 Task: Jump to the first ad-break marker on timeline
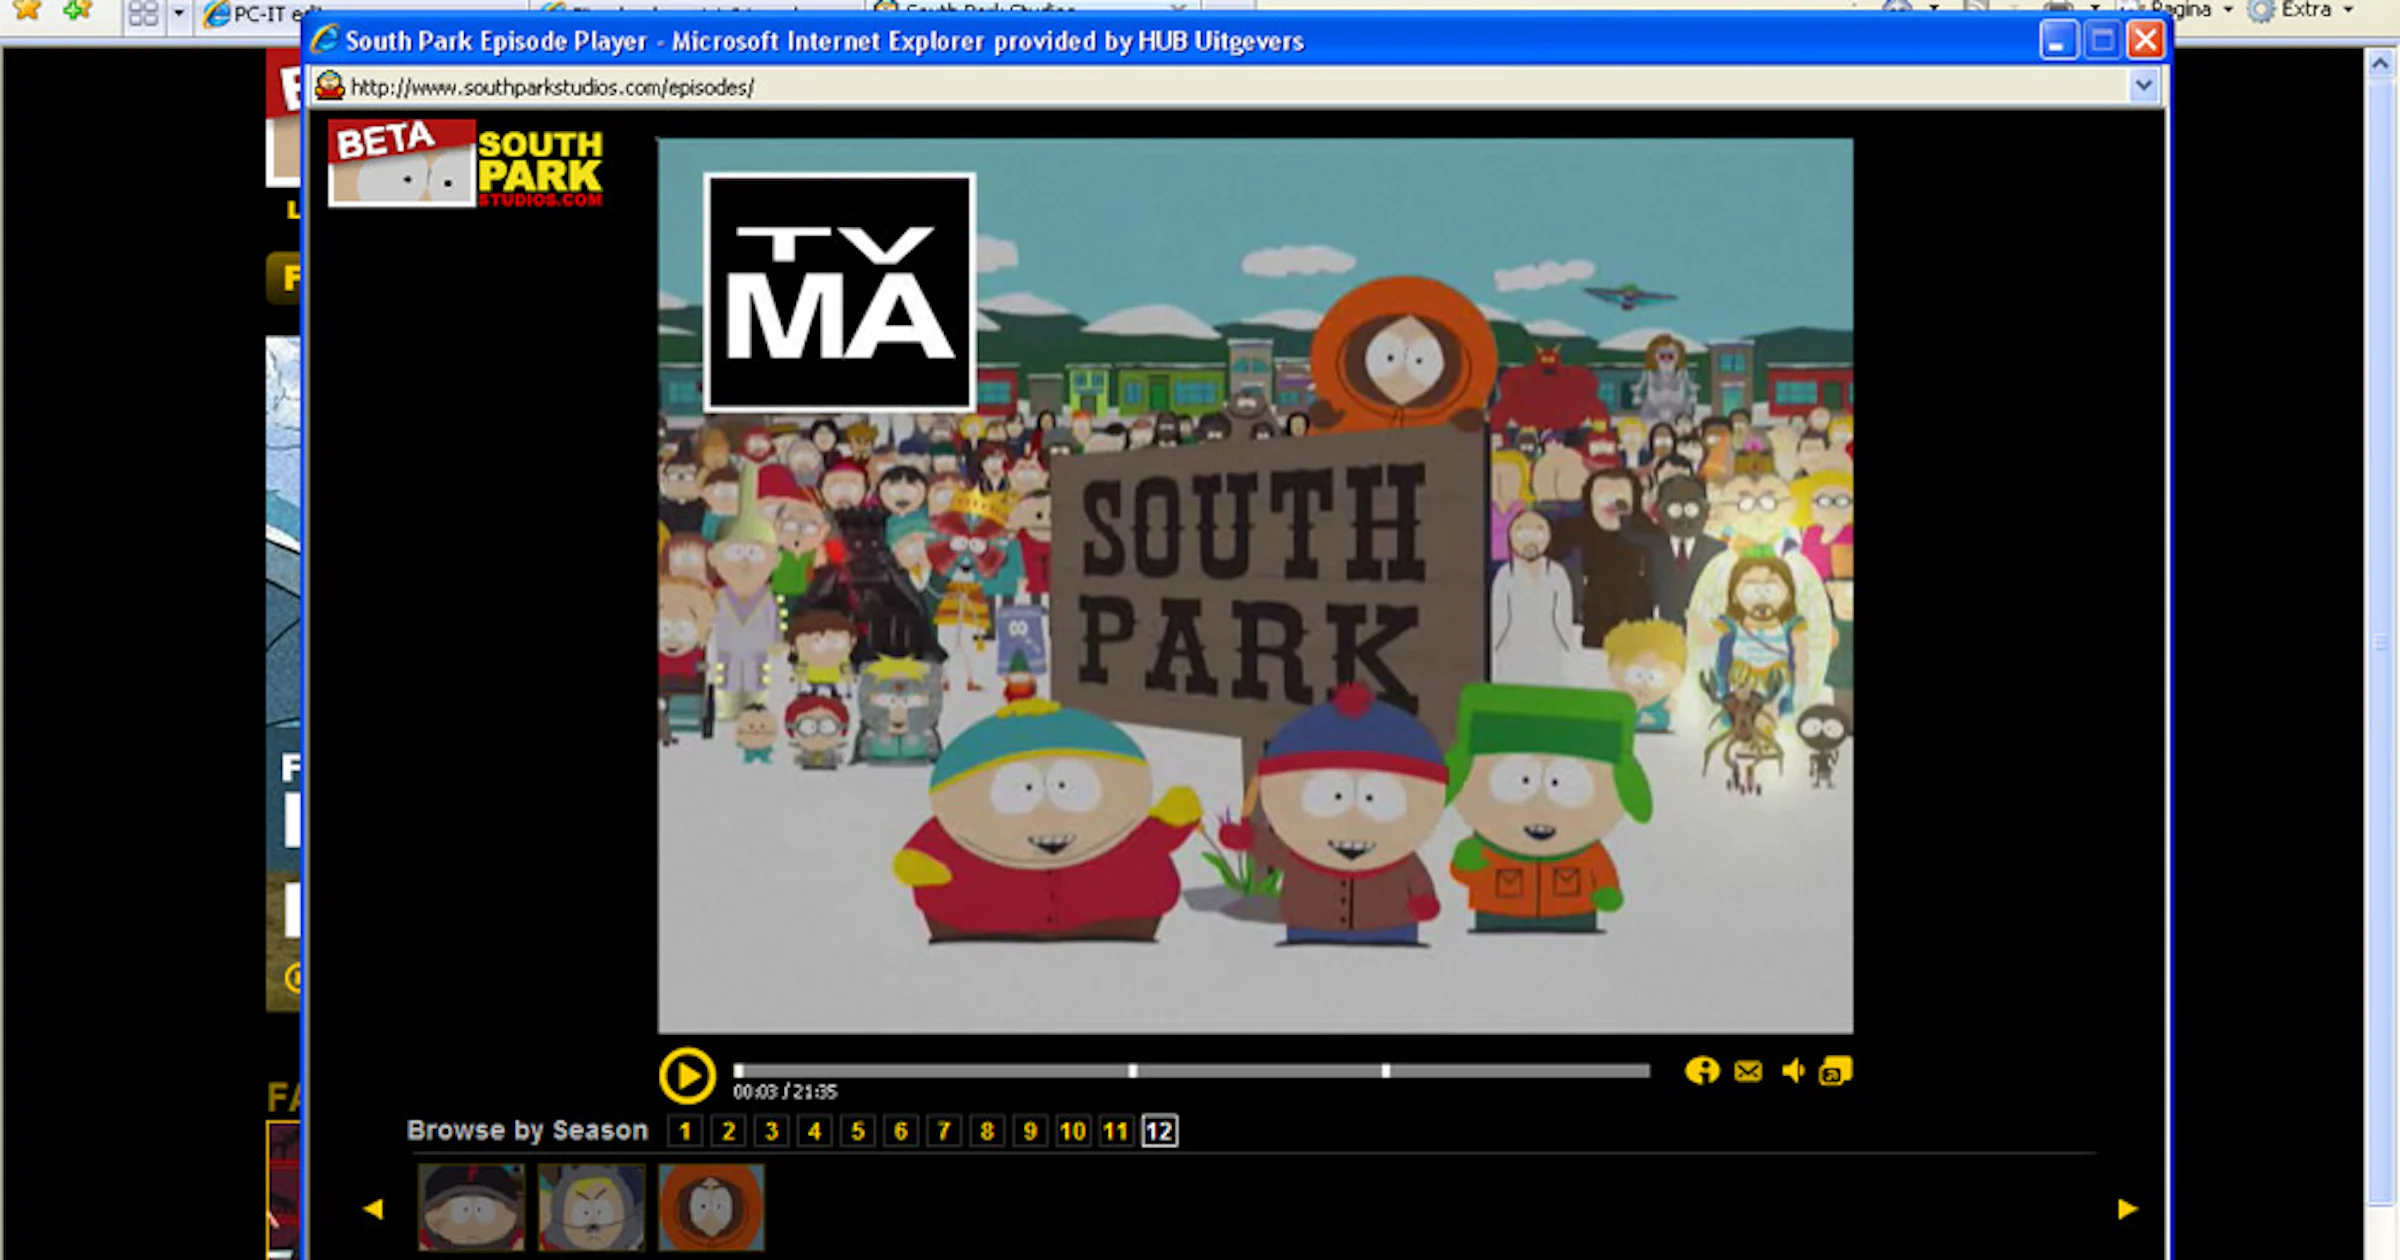tap(1132, 1071)
